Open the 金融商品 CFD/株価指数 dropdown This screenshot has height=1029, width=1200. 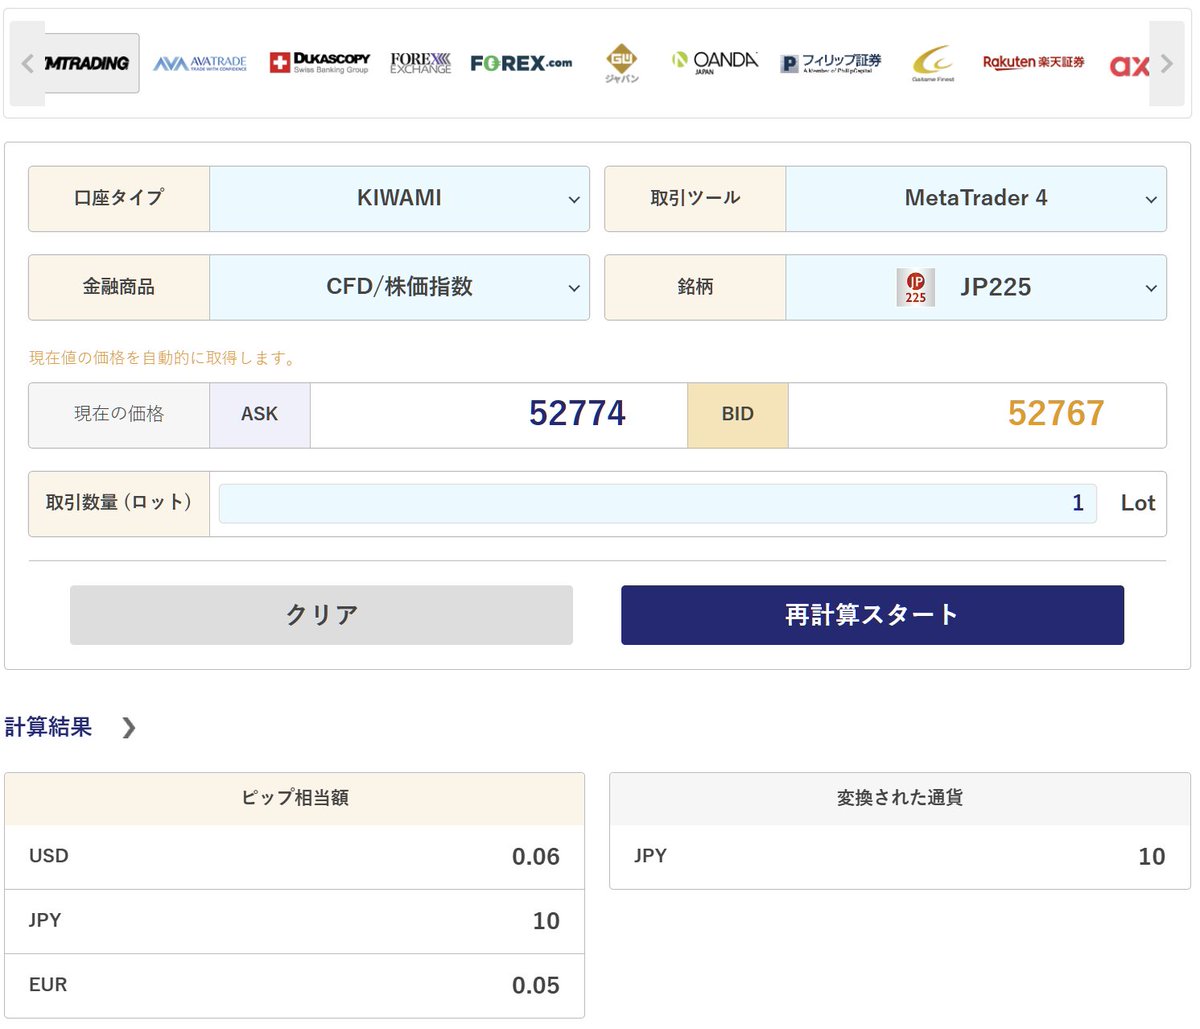coord(399,287)
